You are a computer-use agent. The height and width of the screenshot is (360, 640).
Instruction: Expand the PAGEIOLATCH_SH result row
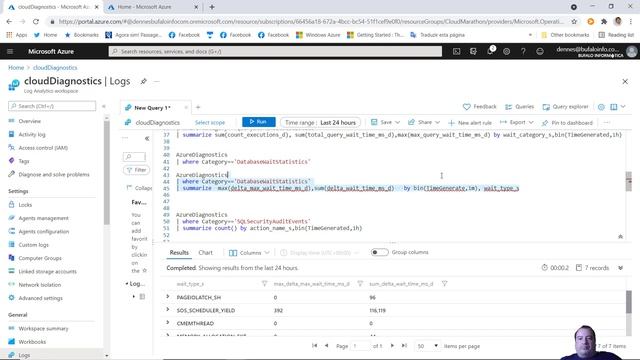168,297
